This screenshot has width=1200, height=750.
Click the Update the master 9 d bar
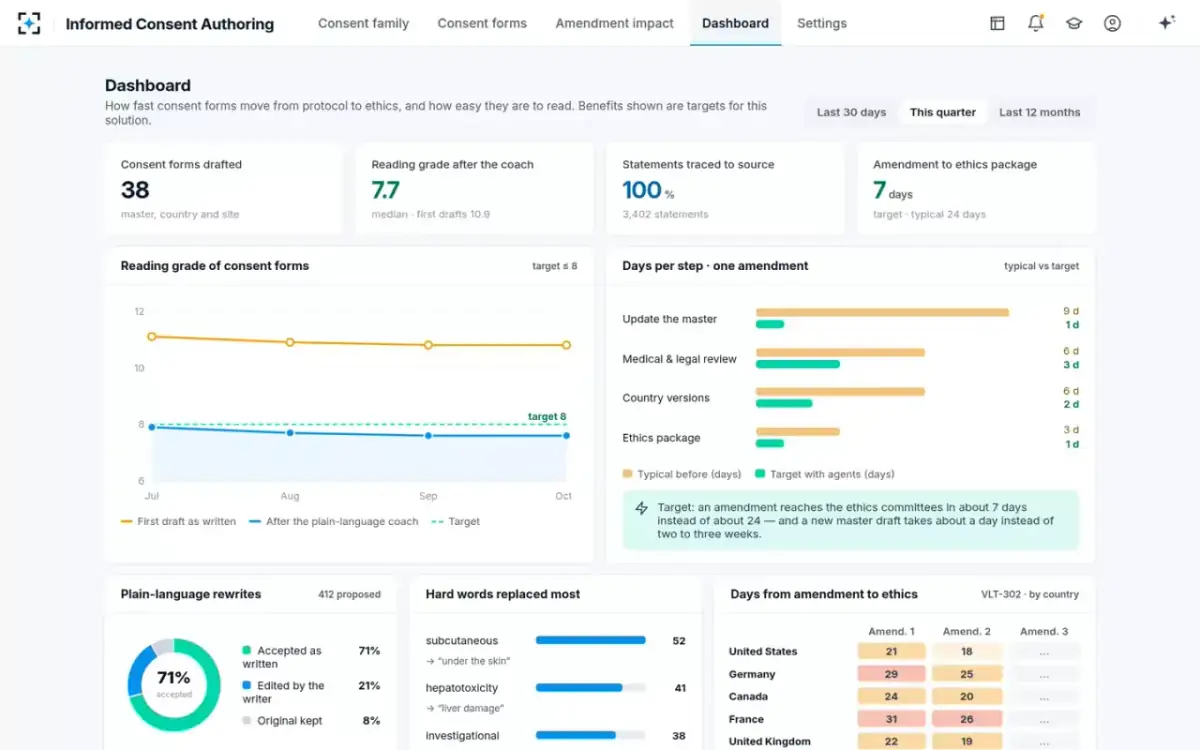882,312
